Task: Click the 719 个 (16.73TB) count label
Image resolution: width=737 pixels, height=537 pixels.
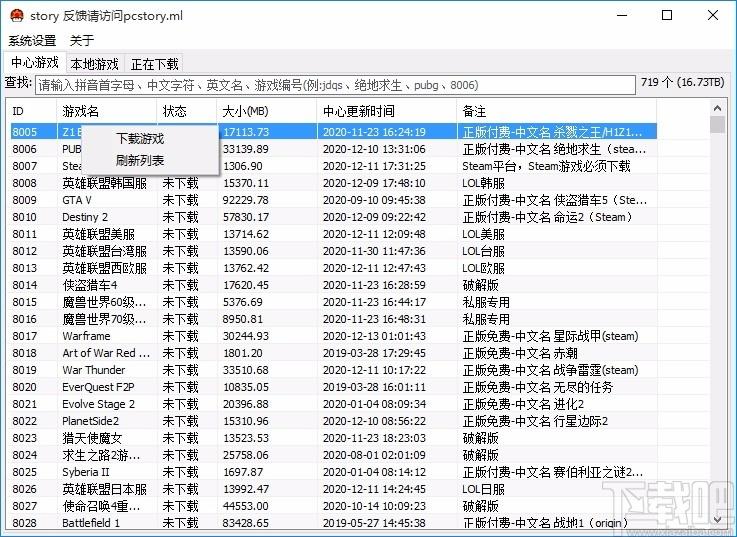Action: (682, 82)
